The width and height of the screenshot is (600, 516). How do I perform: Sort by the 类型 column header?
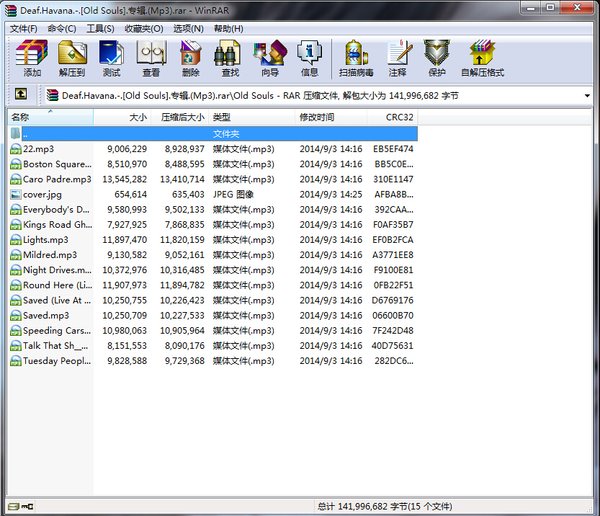tap(251, 117)
